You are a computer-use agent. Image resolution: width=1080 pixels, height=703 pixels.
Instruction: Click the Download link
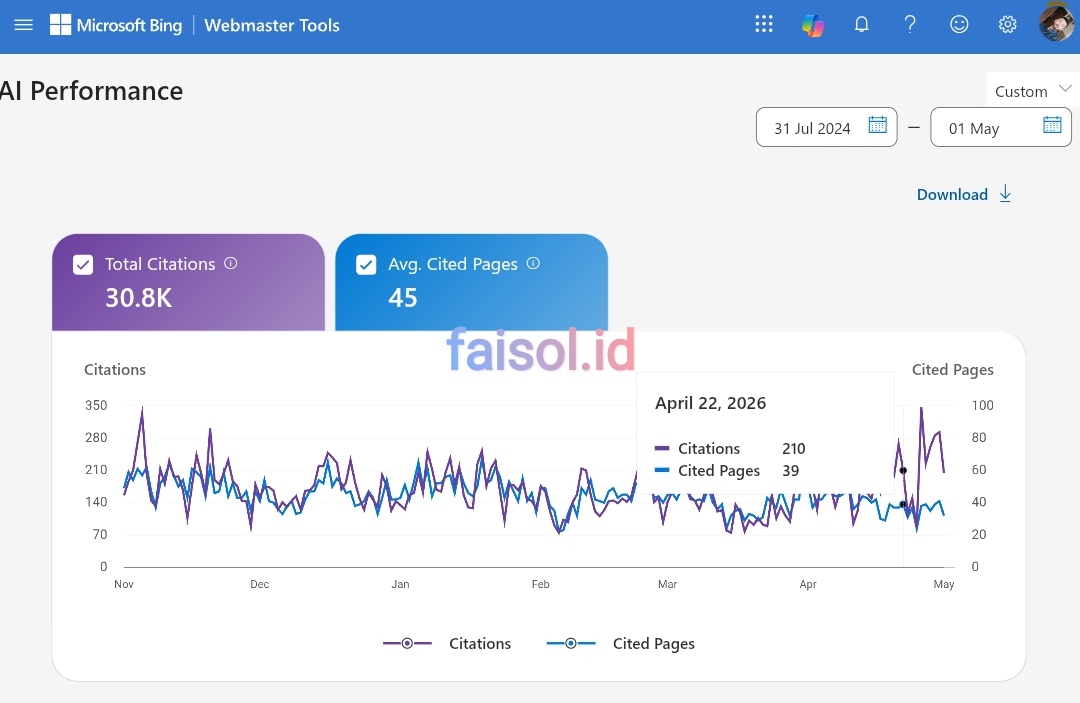coord(964,194)
